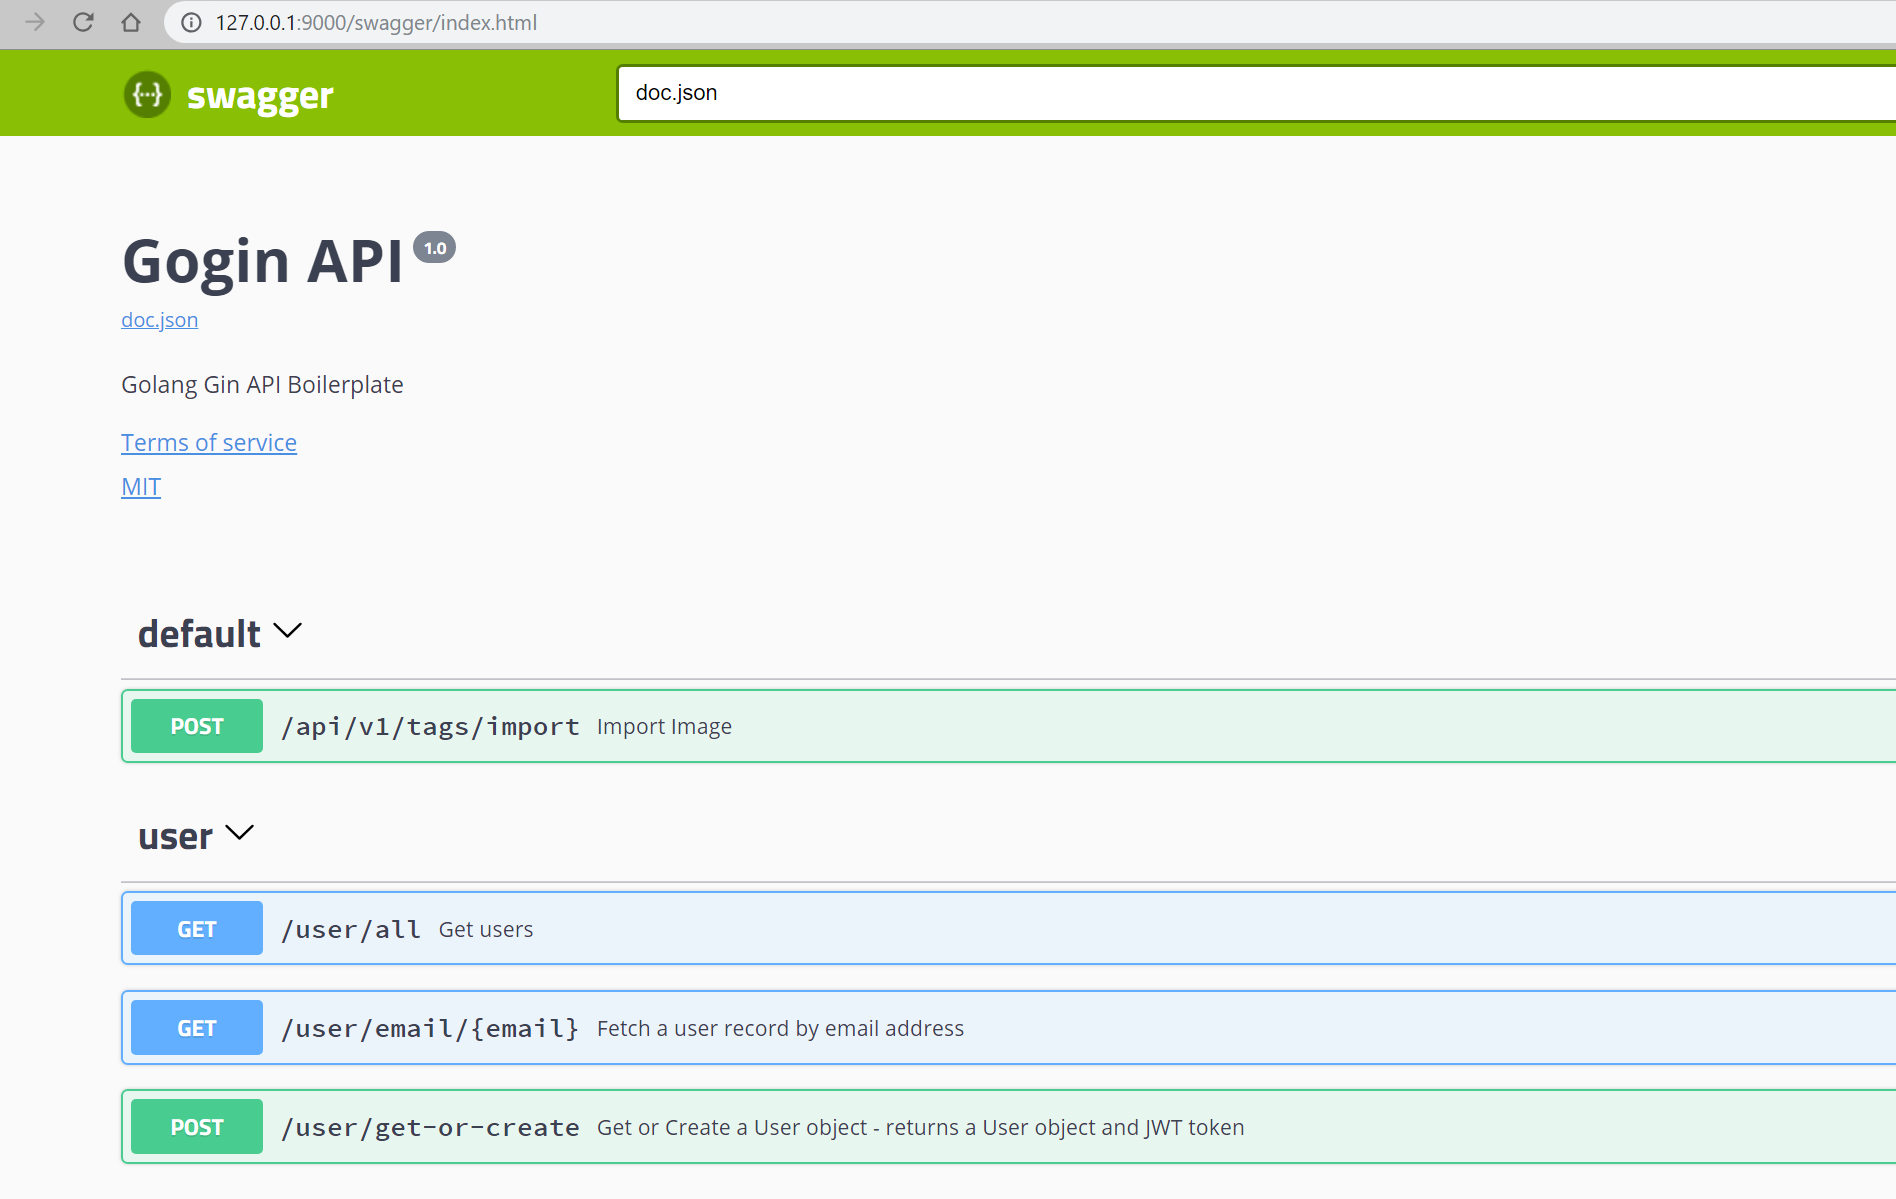Open the Terms of service link
The image size is (1896, 1199).
click(x=209, y=442)
